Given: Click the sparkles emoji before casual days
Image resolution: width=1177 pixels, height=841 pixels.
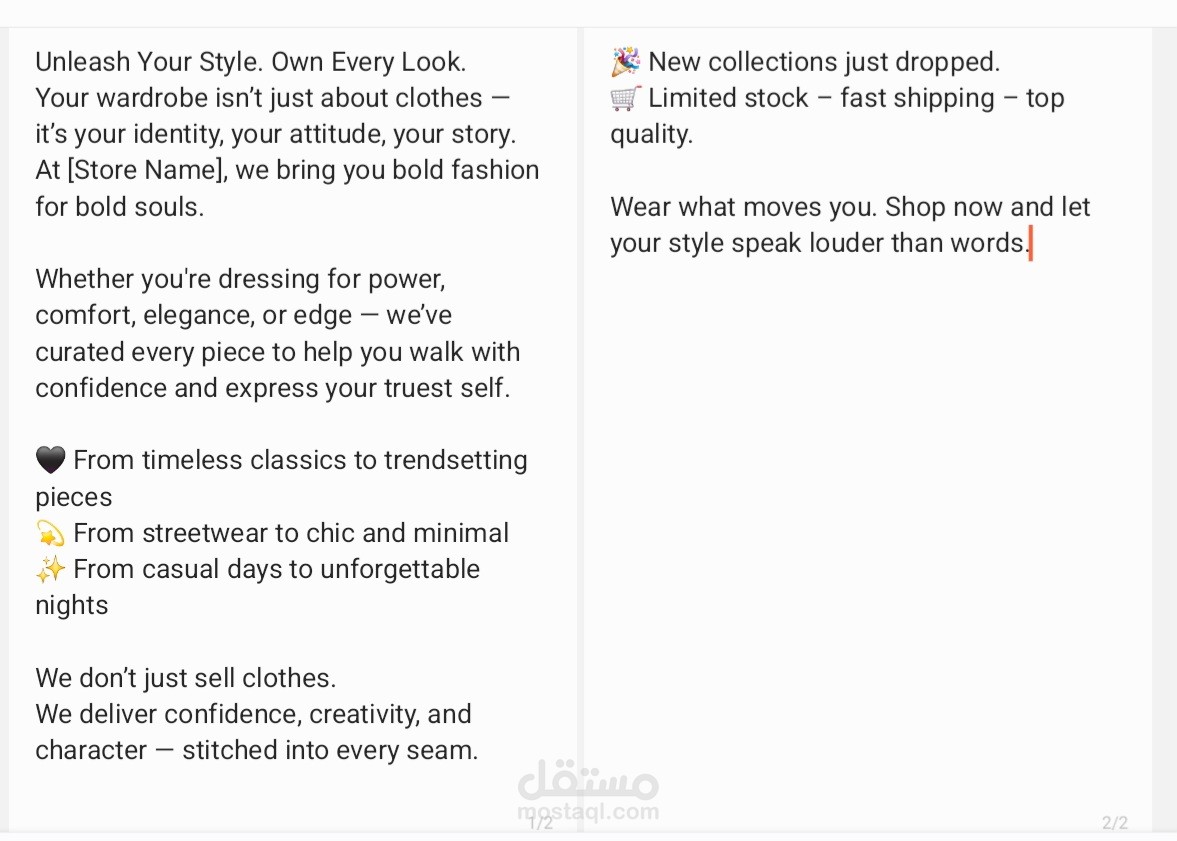Looking at the screenshot, I should coord(50,569).
